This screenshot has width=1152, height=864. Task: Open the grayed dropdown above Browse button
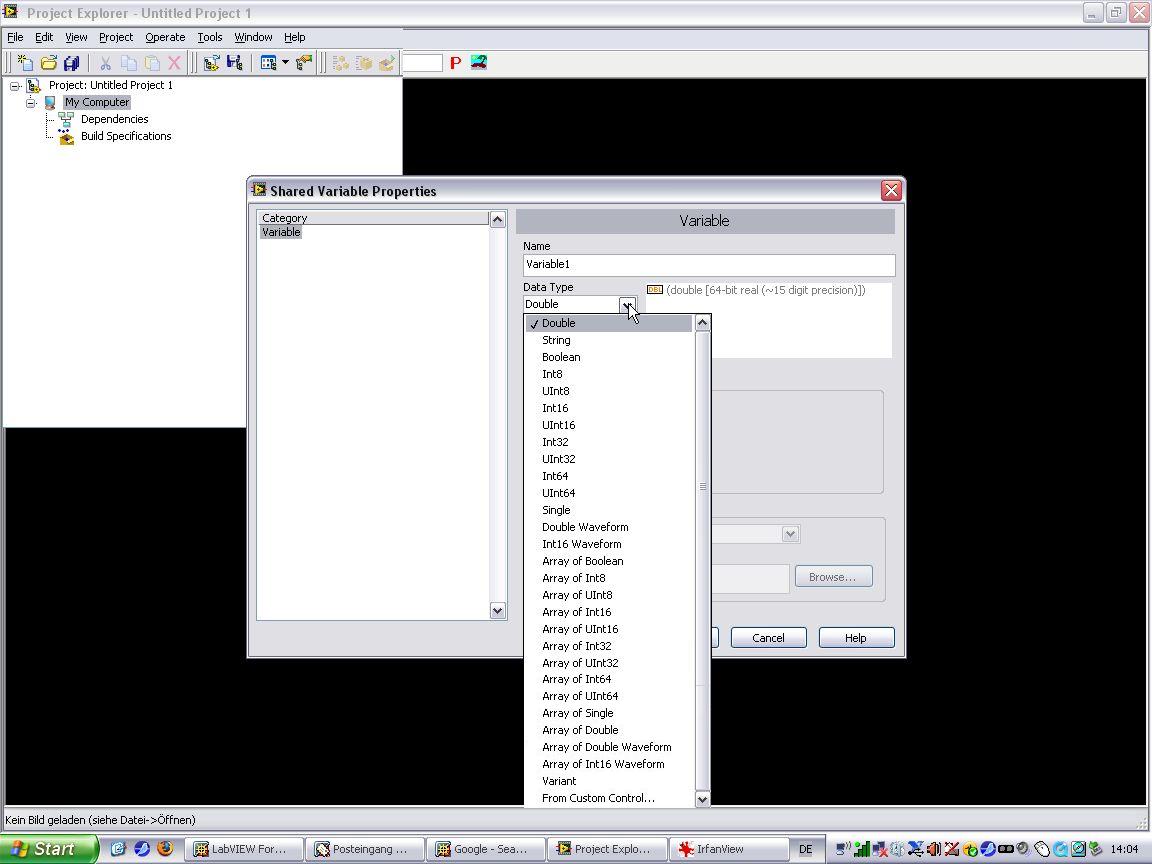click(x=791, y=534)
